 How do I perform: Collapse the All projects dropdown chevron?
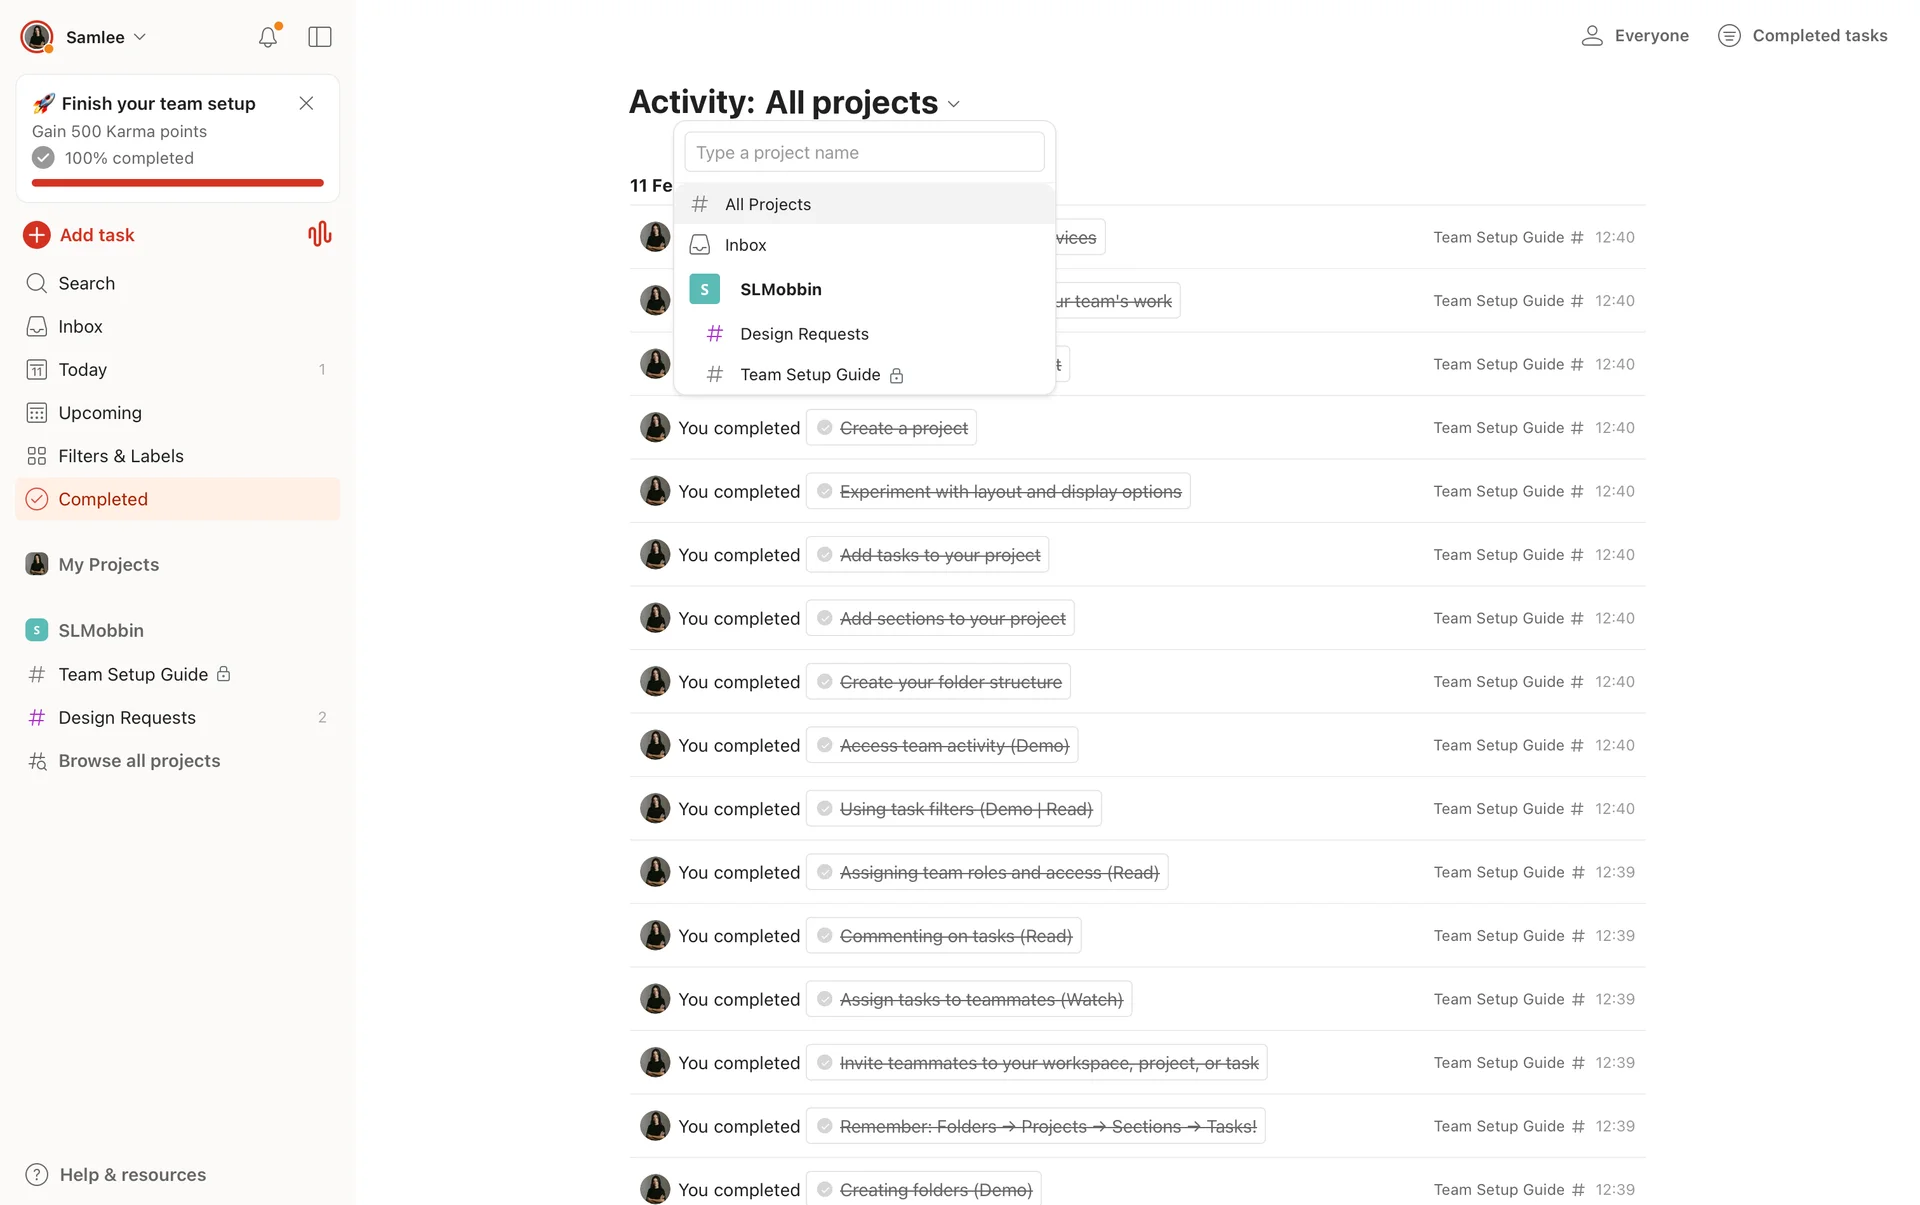point(954,104)
